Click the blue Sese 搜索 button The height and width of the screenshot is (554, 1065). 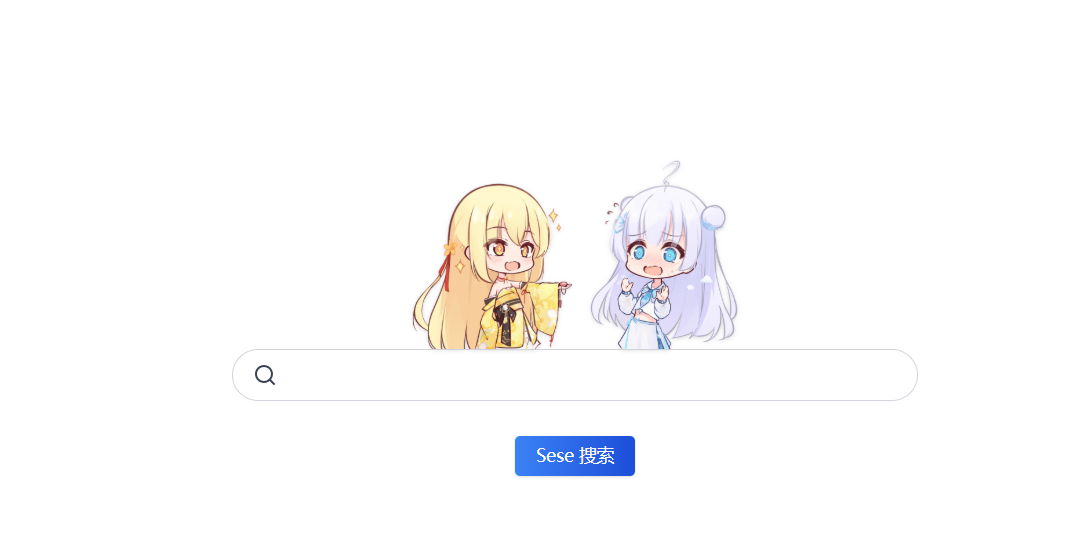[575, 456]
